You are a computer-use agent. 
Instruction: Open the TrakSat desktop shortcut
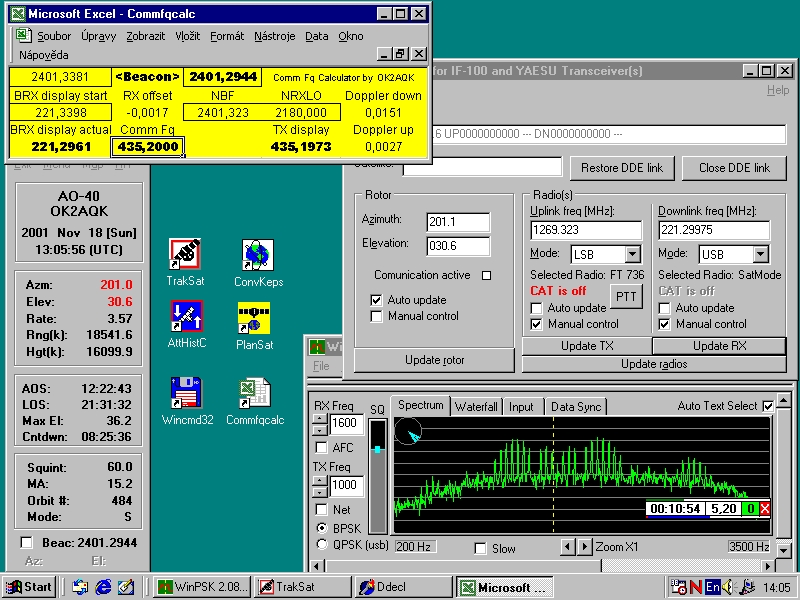point(185,254)
